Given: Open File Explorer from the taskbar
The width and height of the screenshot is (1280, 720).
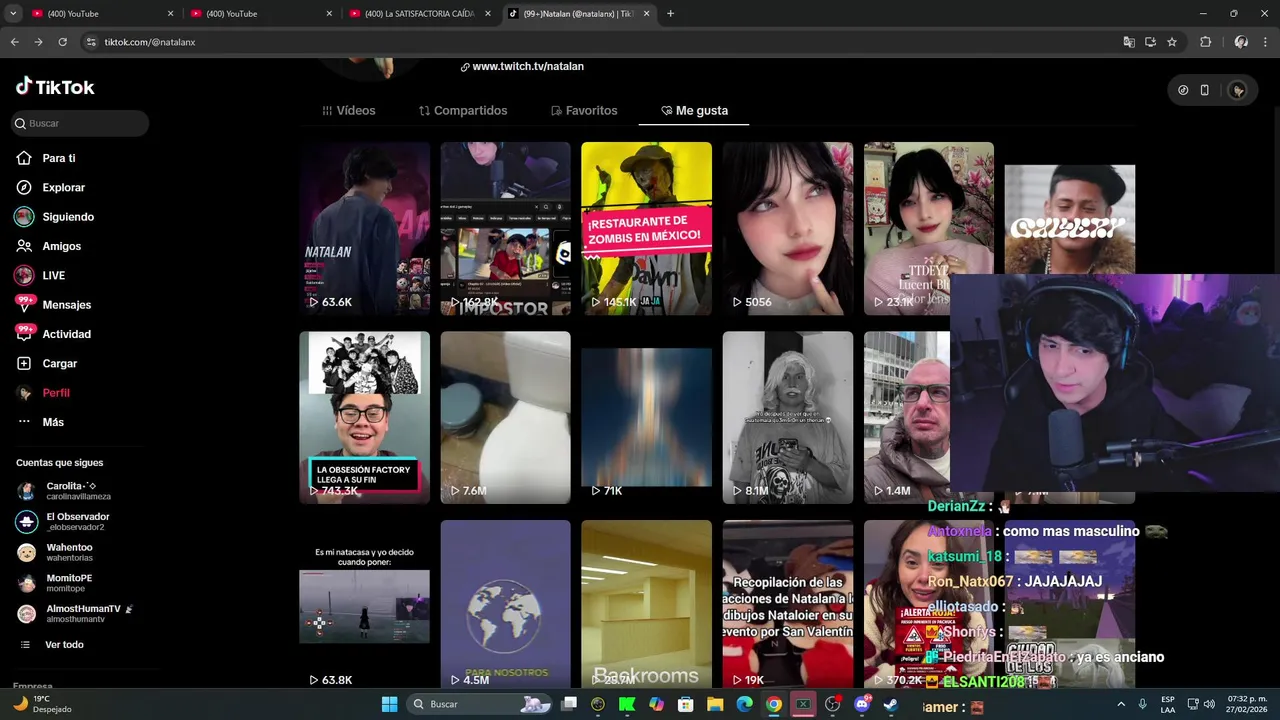Looking at the screenshot, I should pyautogui.click(x=715, y=704).
